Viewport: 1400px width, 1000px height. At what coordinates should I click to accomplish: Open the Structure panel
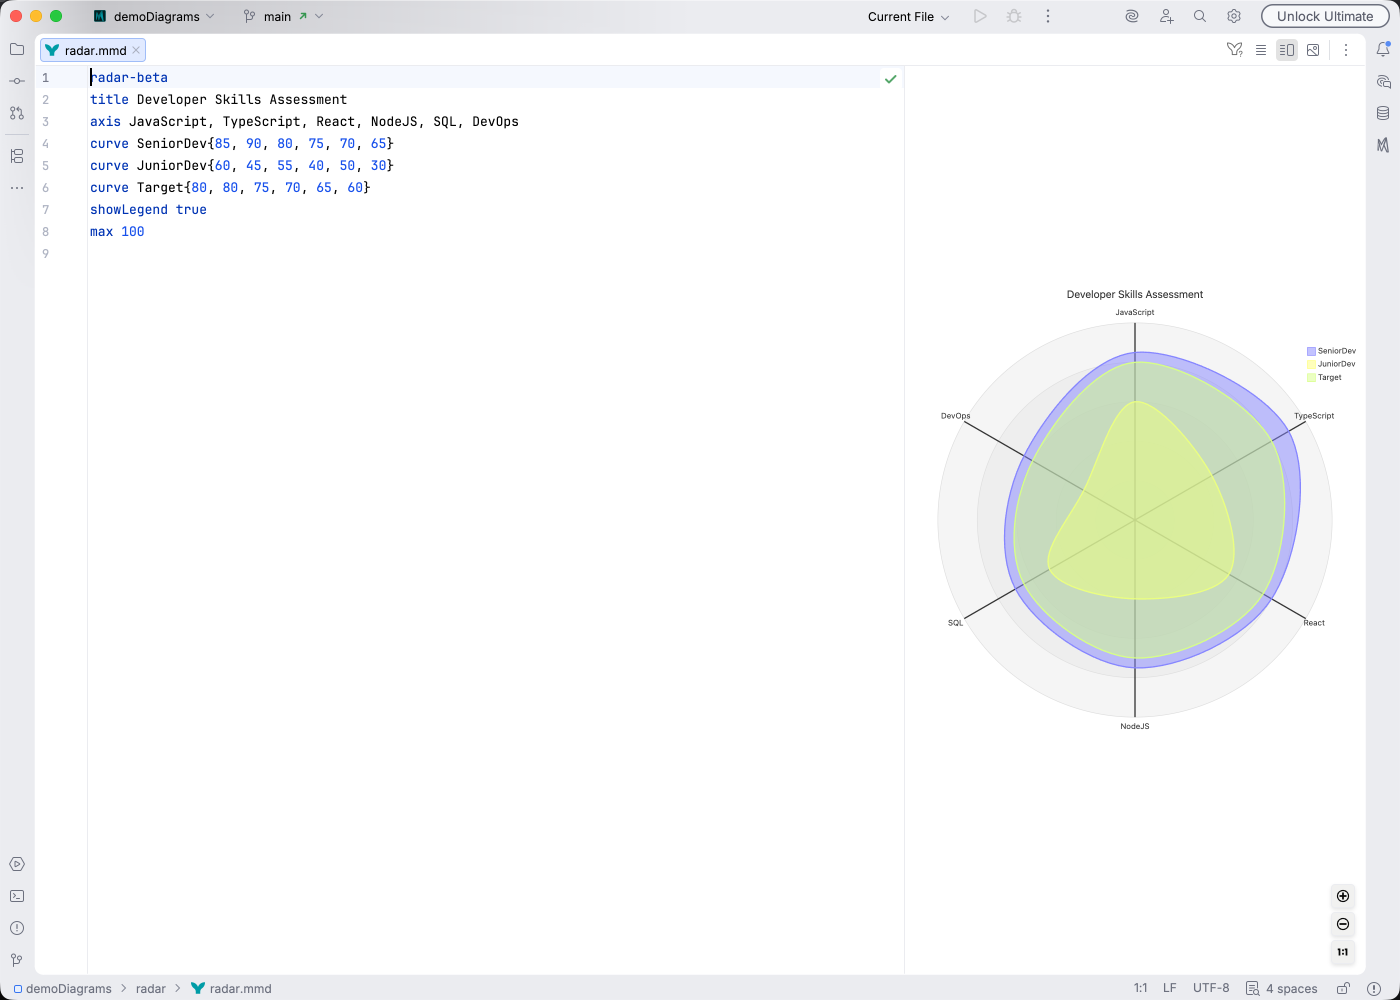[x=16, y=155]
